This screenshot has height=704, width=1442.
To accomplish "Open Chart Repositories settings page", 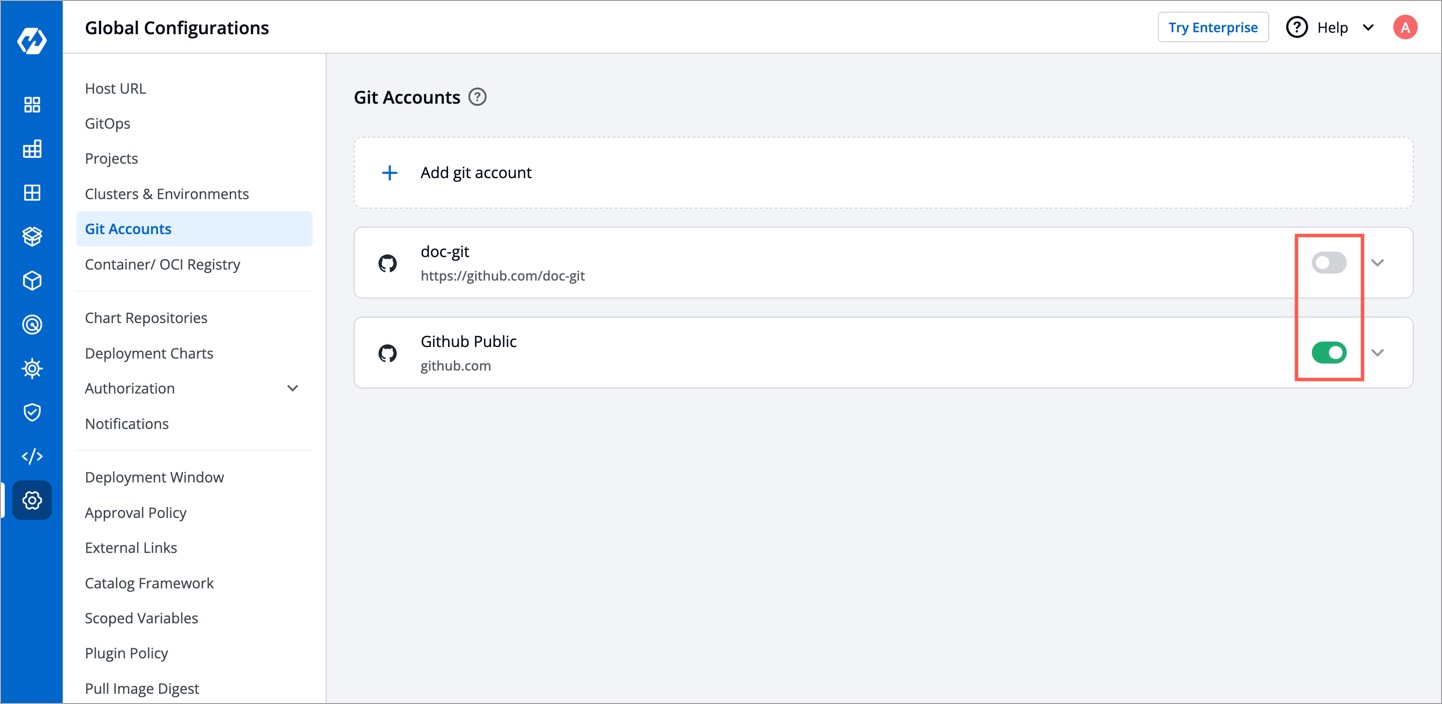I will pyautogui.click(x=146, y=318).
